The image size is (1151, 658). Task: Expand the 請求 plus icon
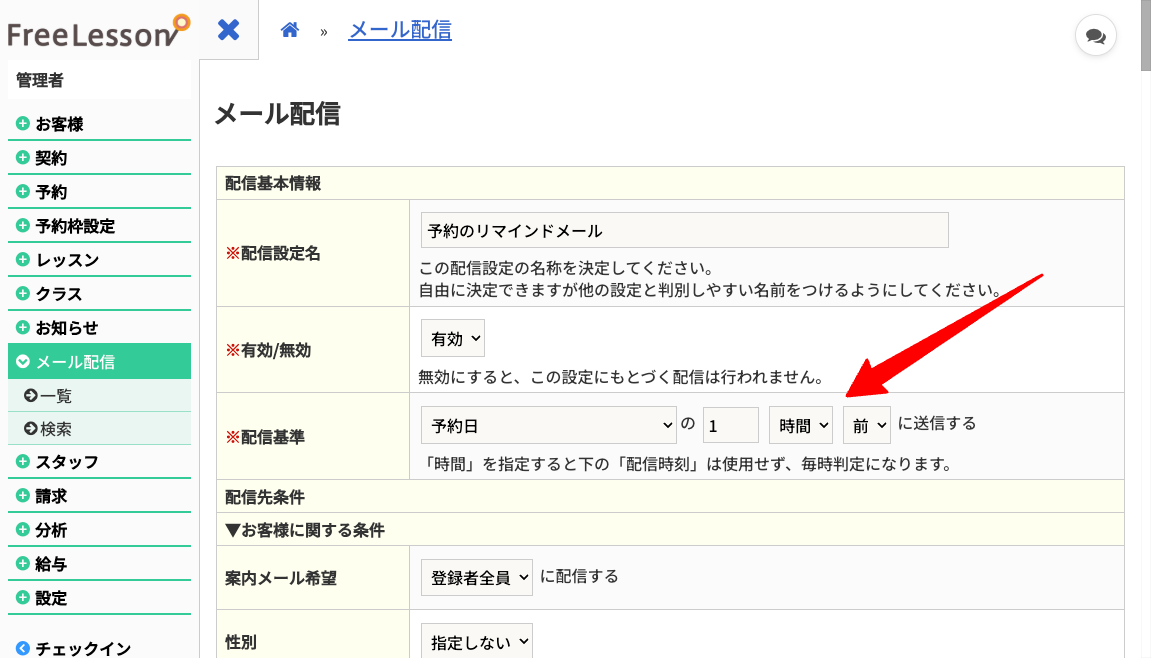[x=23, y=496]
